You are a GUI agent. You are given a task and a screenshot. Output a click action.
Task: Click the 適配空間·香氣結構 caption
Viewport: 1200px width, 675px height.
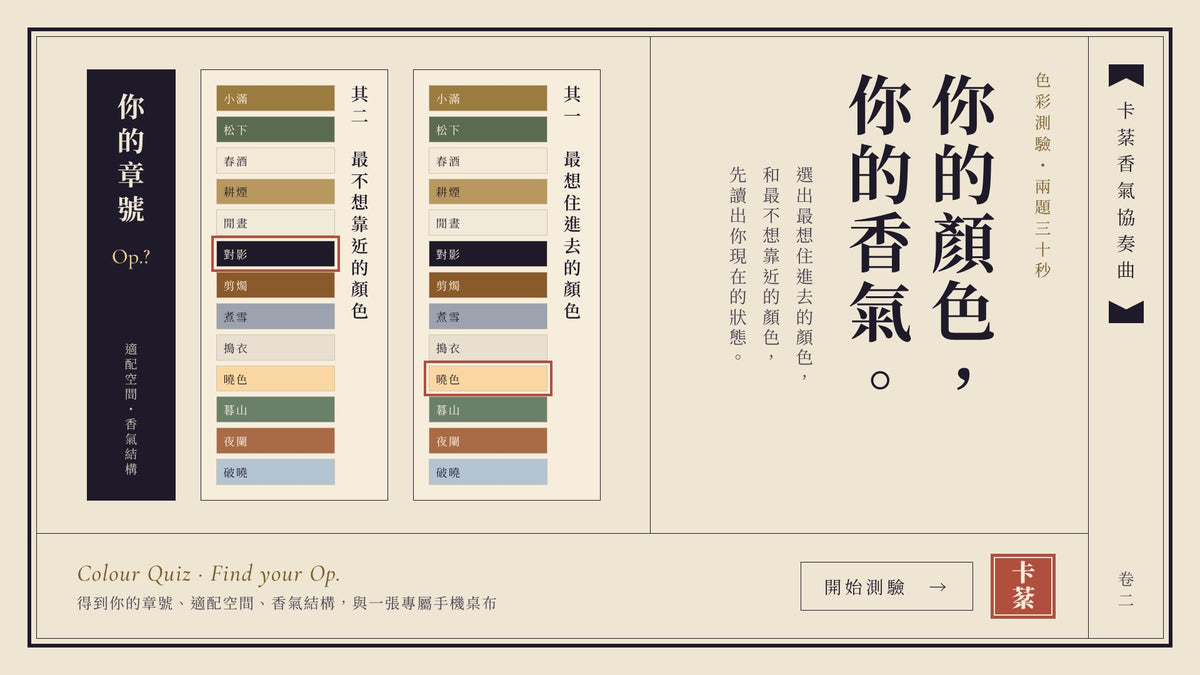pos(131,408)
